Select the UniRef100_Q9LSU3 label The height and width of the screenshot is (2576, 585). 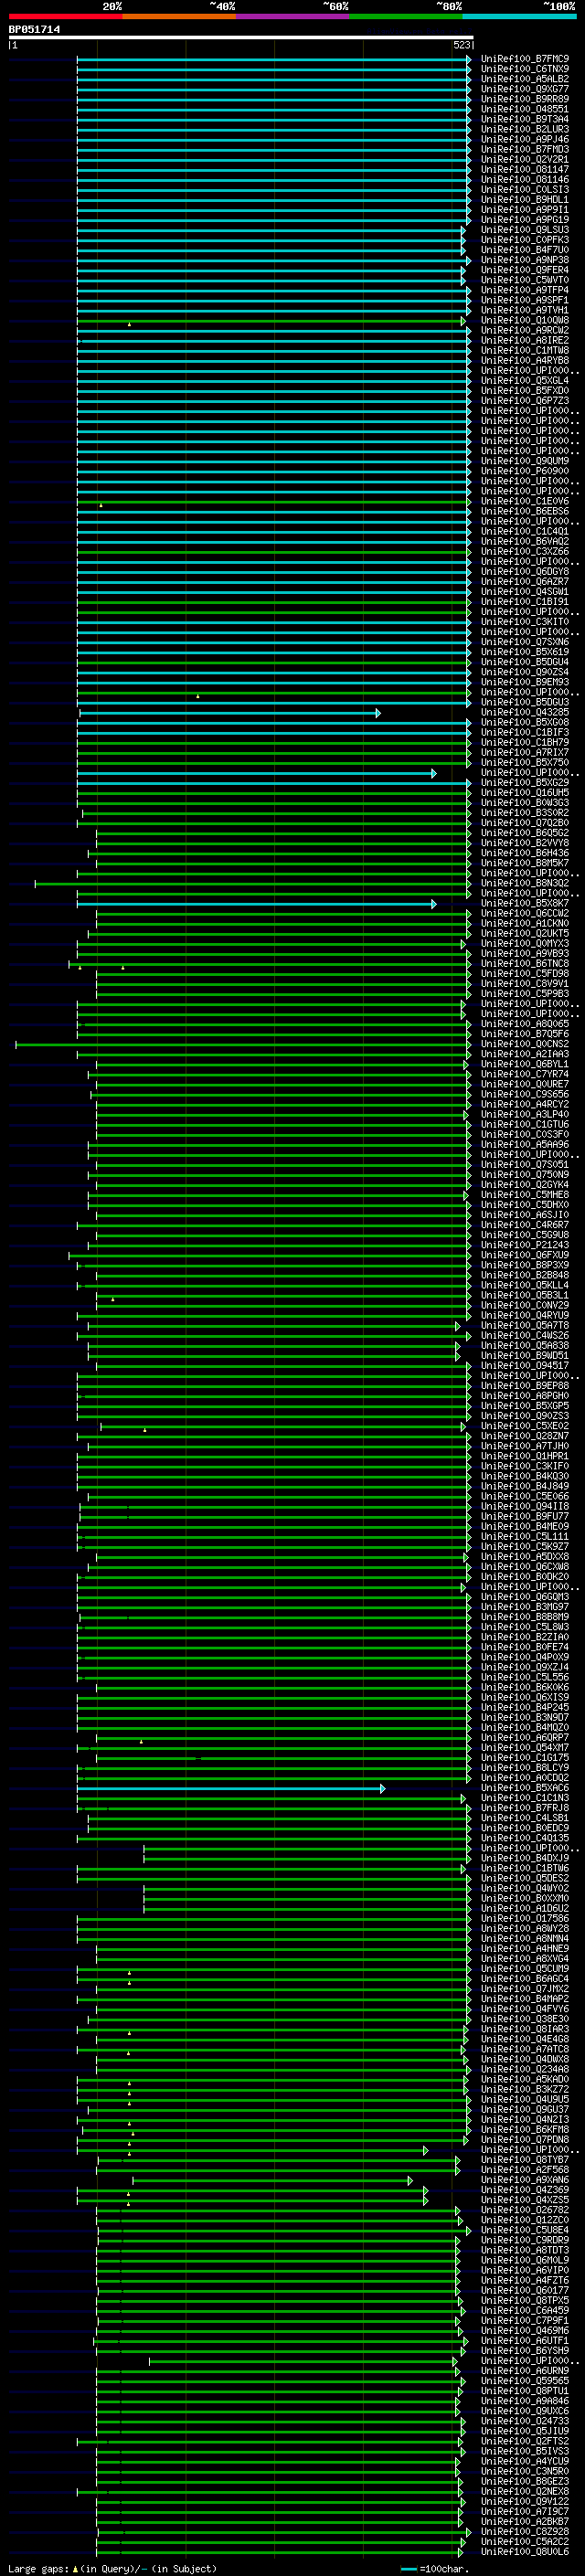[x=525, y=230]
